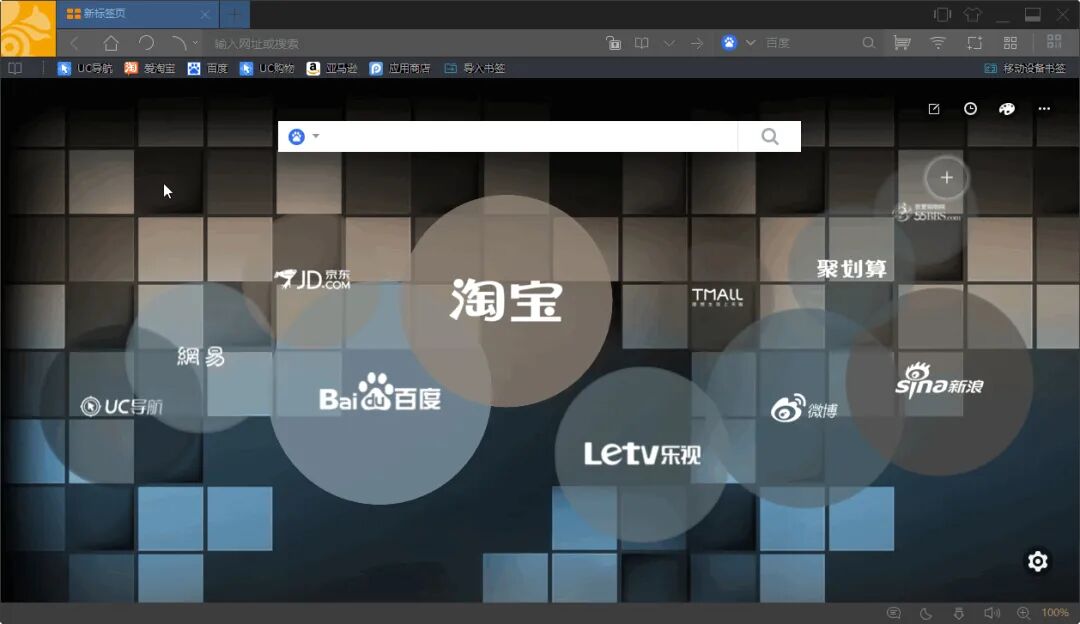This screenshot has width=1080, height=624.
Task: Open history clock icon on new tab page
Action: pos(970,108)
